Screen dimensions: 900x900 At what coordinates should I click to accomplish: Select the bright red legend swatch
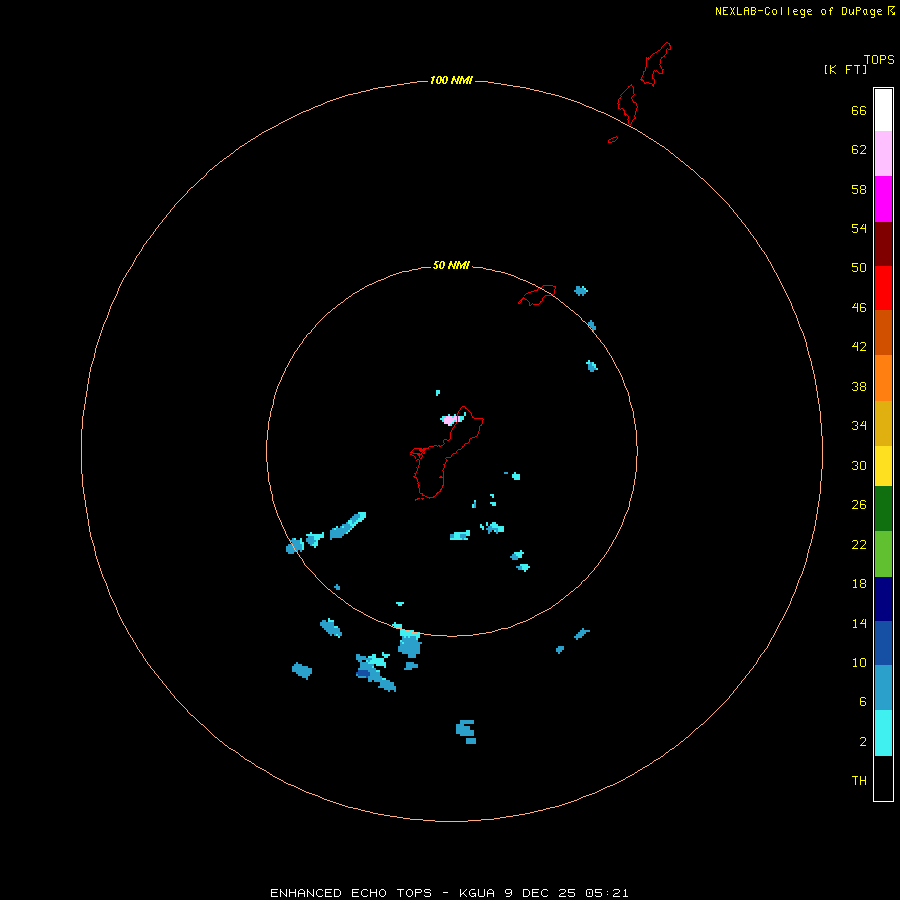tap(883, 288)
